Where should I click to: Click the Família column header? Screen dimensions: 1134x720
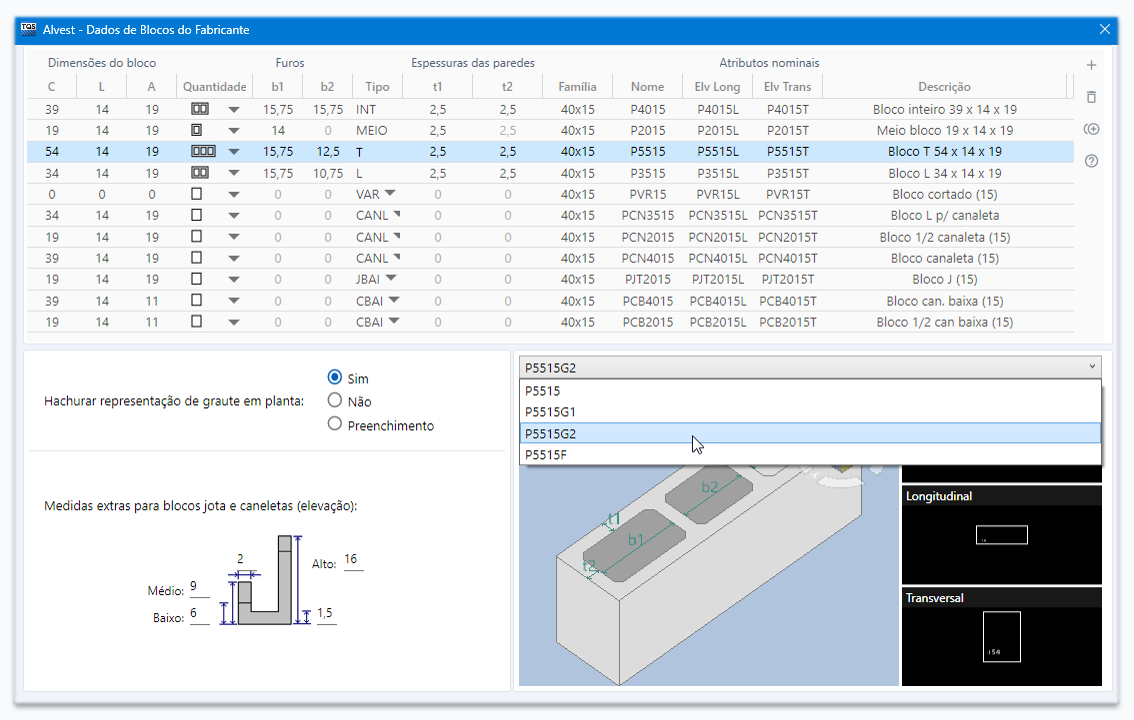tap(578, 87)
